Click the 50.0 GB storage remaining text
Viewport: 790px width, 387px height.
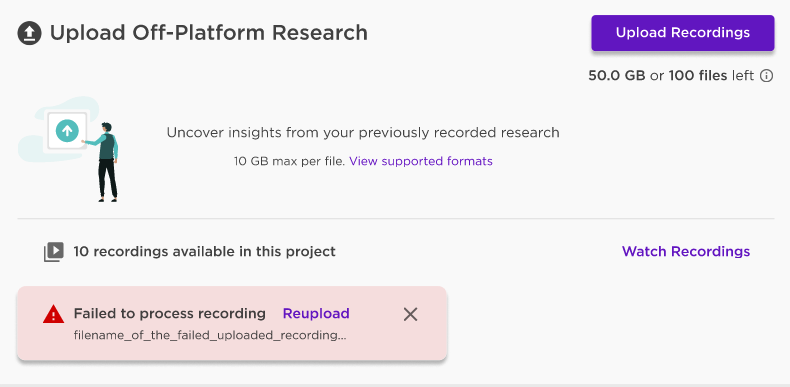[x=617, y=76]
